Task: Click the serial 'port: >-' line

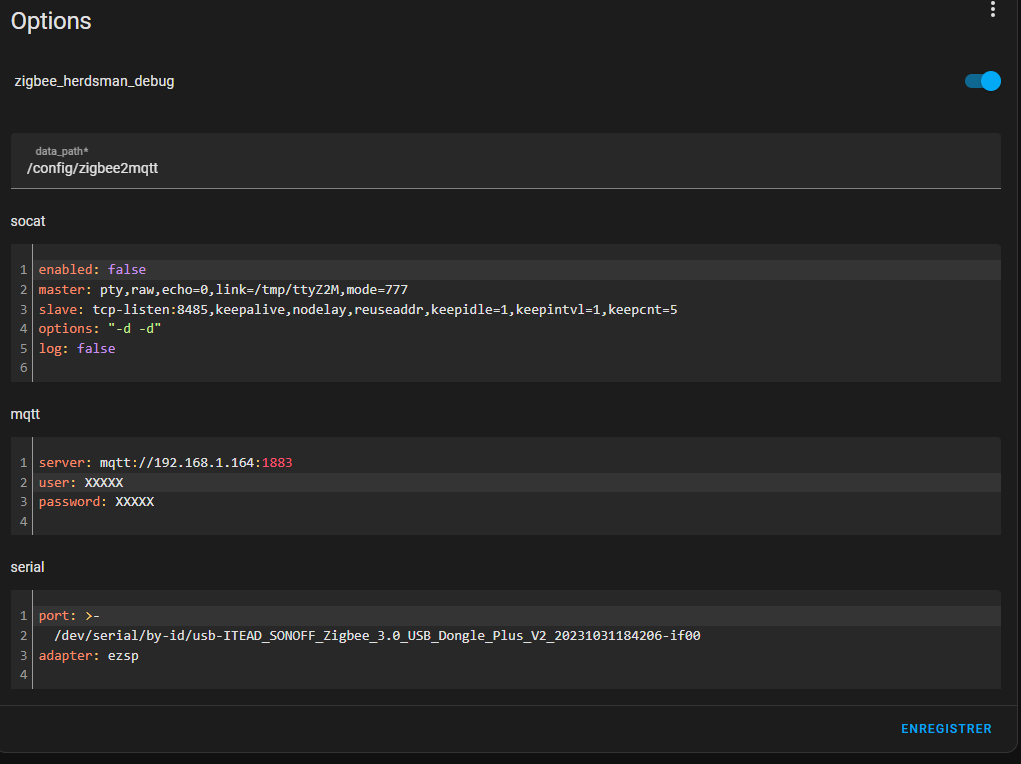Action: point(69,616)
